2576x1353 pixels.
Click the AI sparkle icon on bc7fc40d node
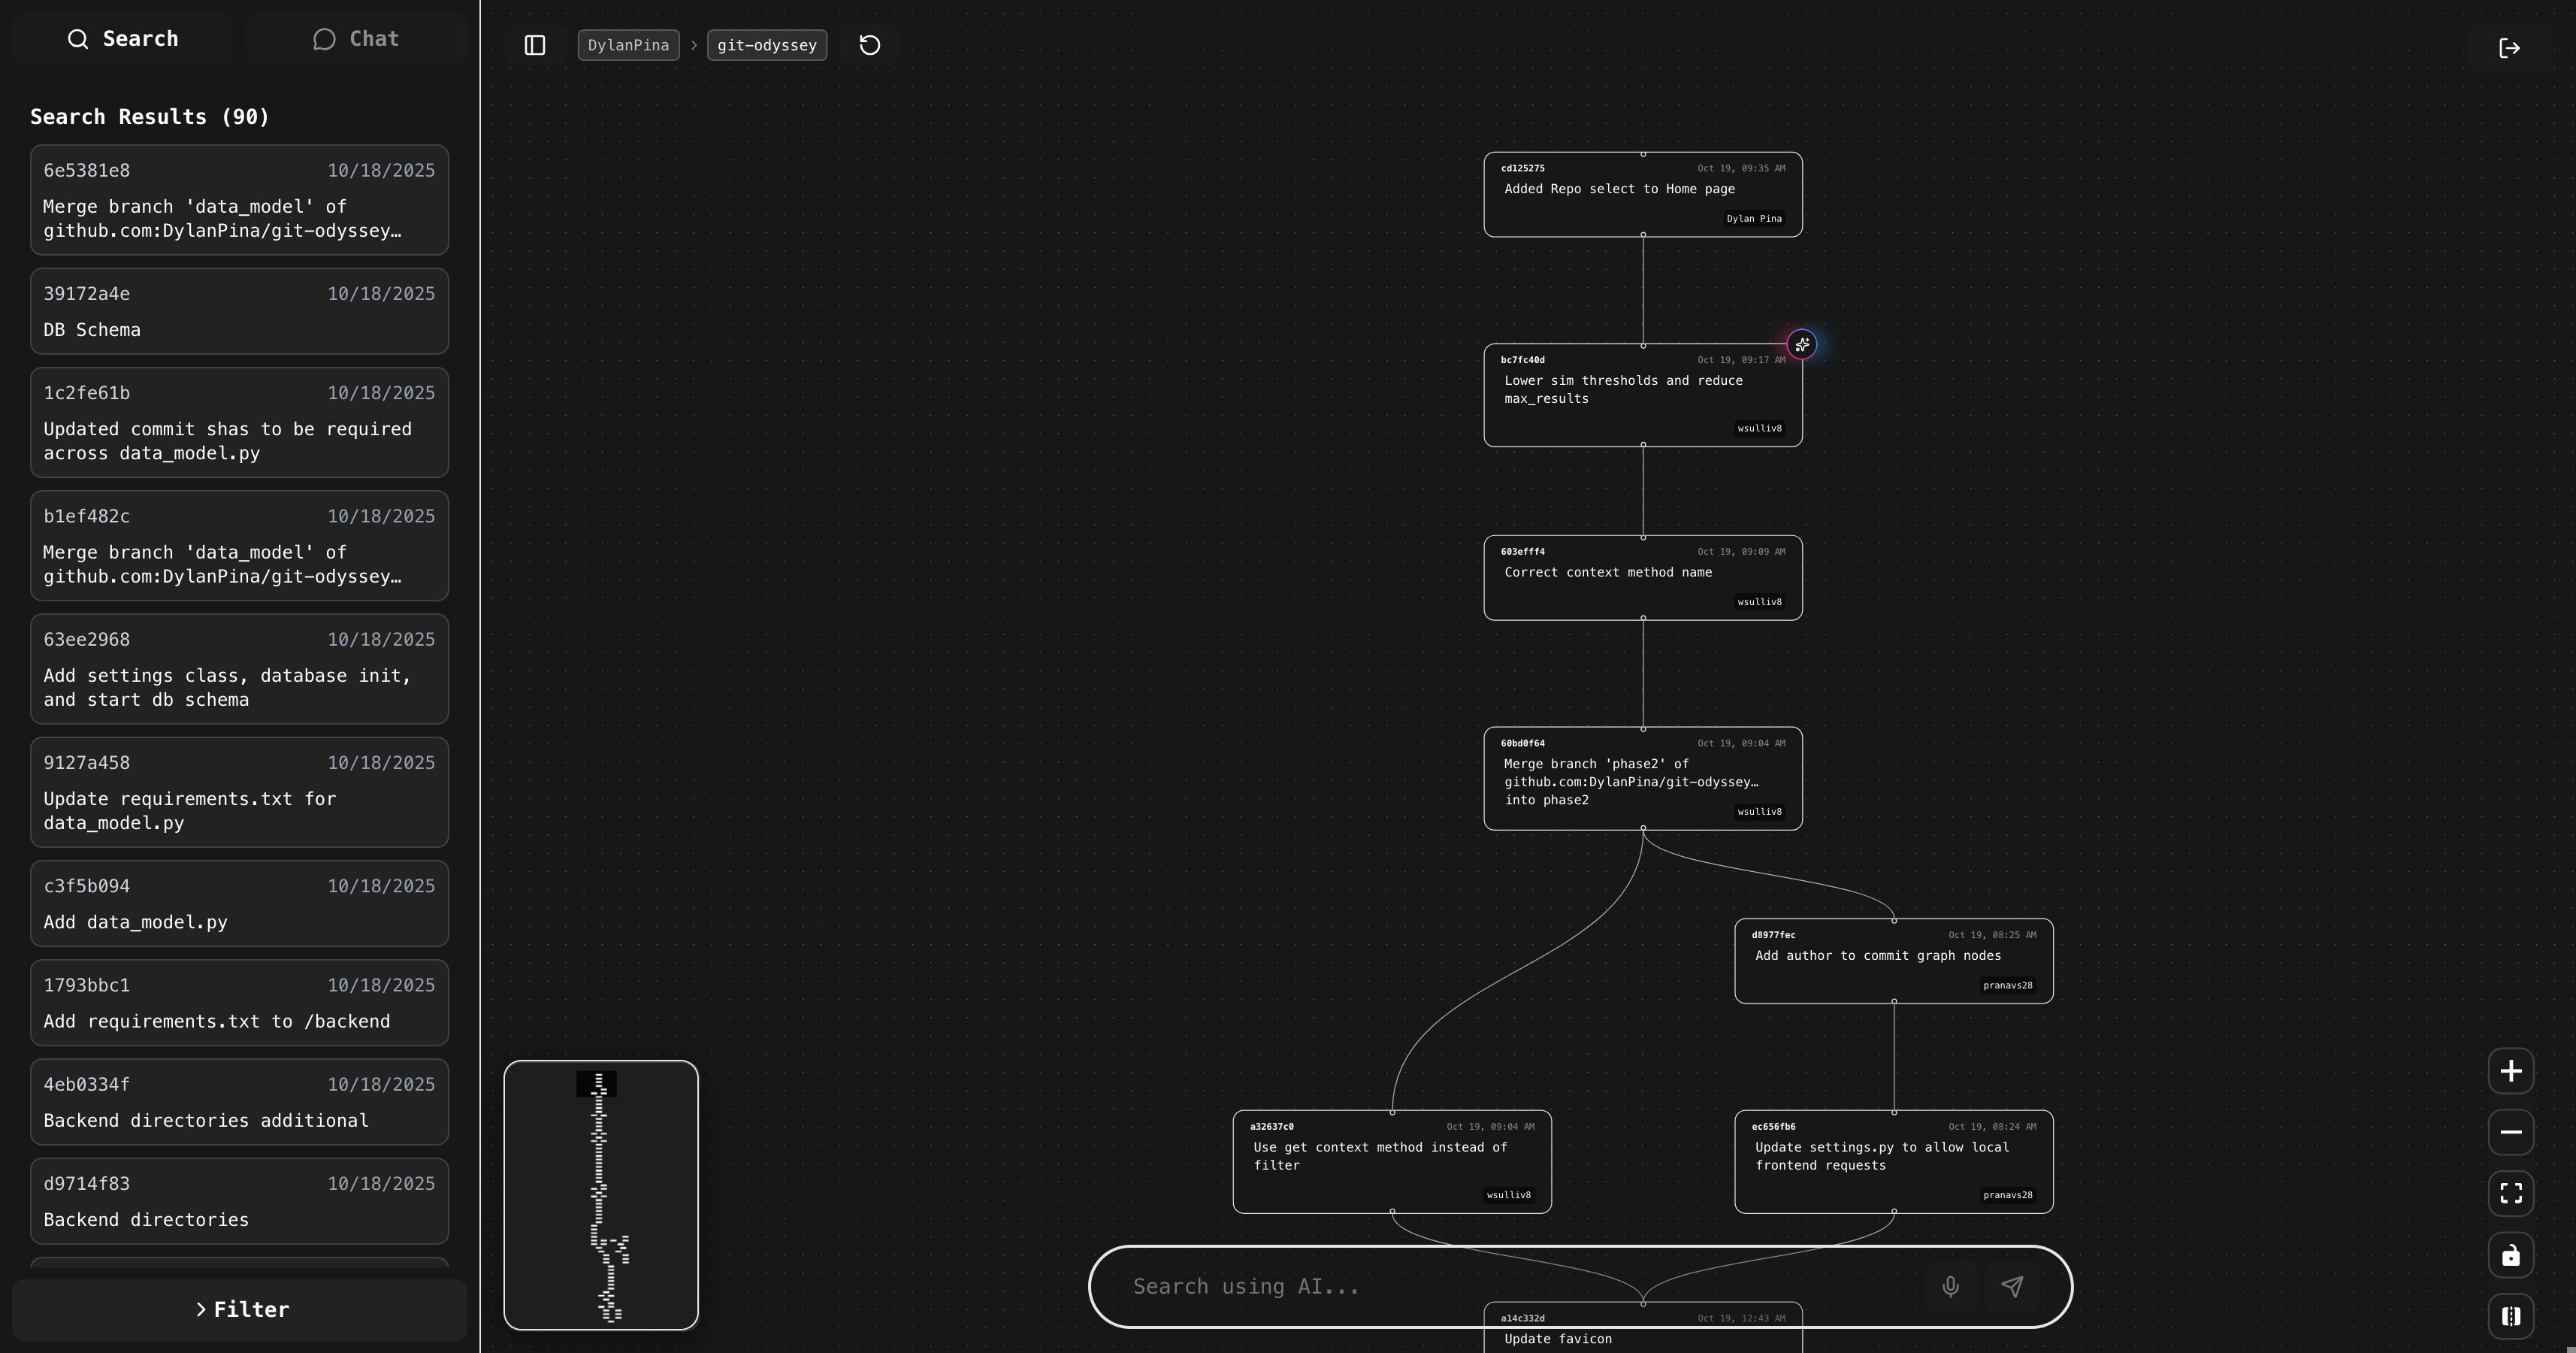[x=1801, y=345]
